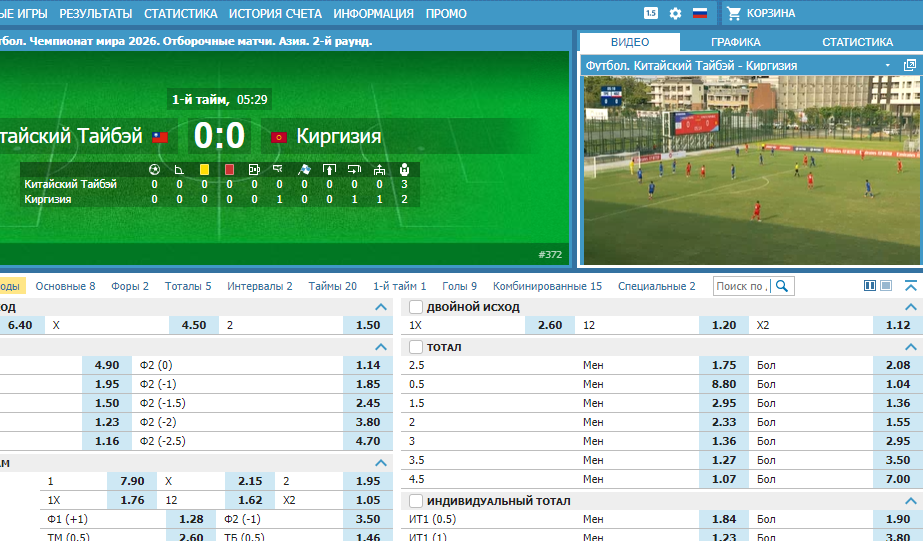Filter markets by Специальные 2
The width and height of the screenshot is (923, 541).
656,286
